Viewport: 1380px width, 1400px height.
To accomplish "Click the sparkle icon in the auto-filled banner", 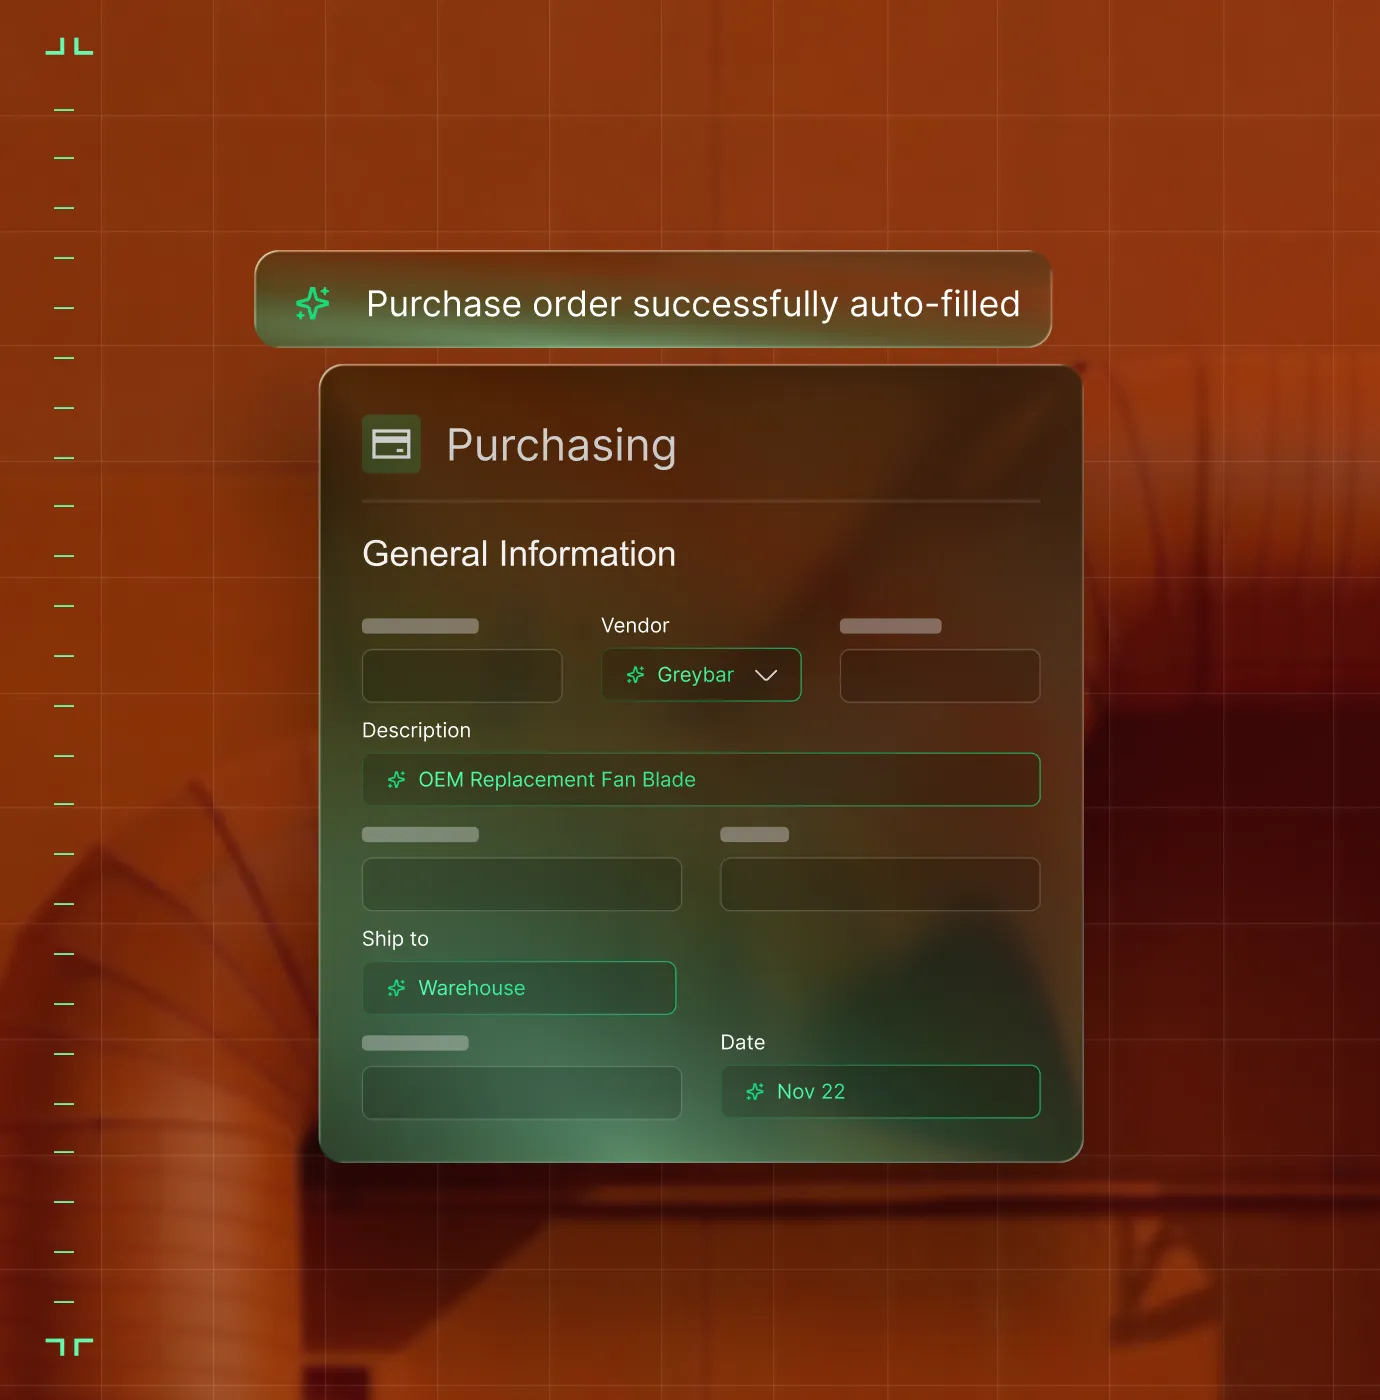I will [313, 303].
